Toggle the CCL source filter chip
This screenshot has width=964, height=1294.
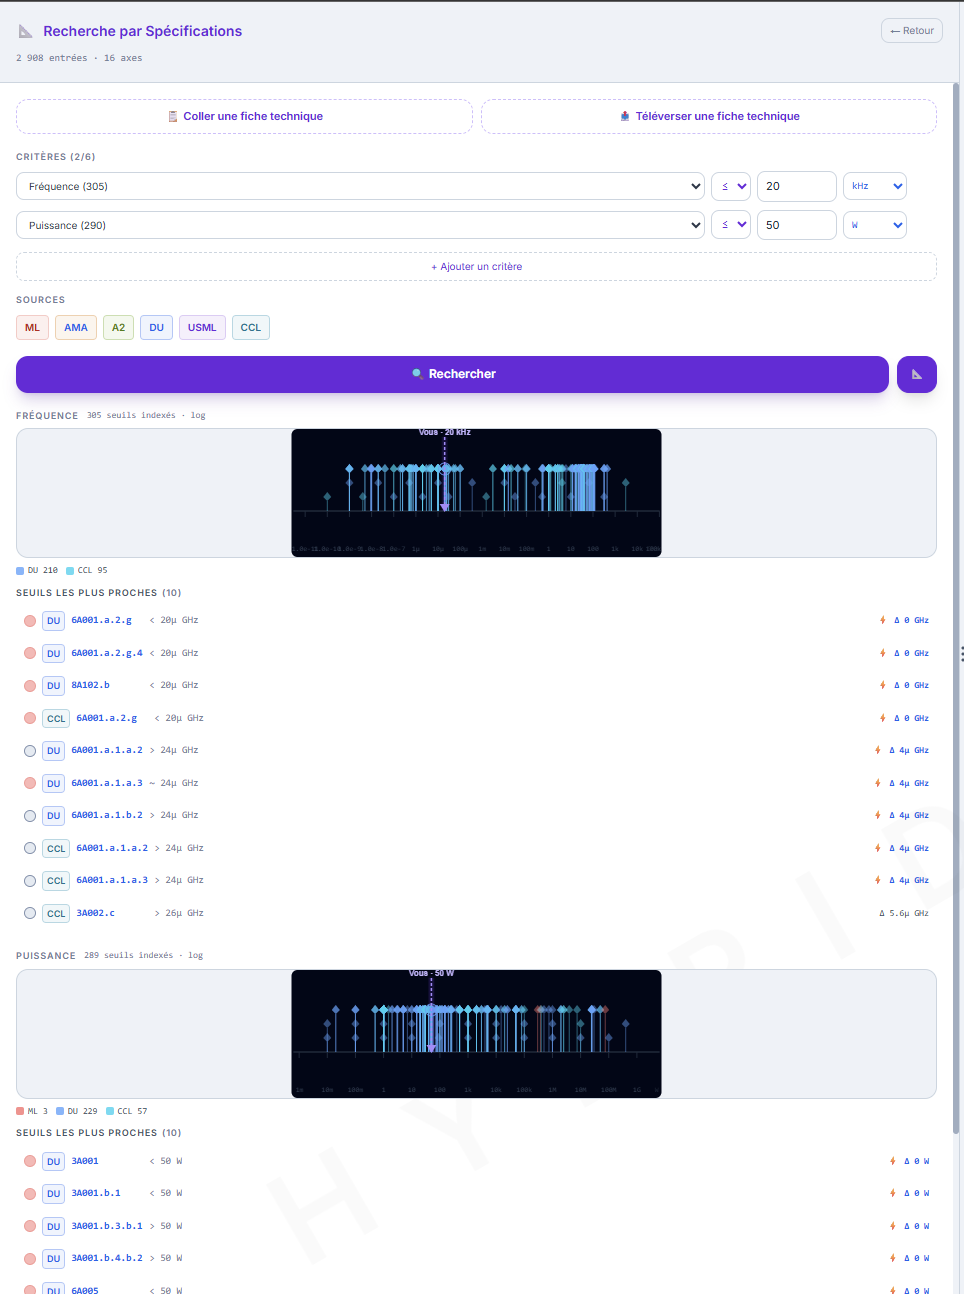251,328
